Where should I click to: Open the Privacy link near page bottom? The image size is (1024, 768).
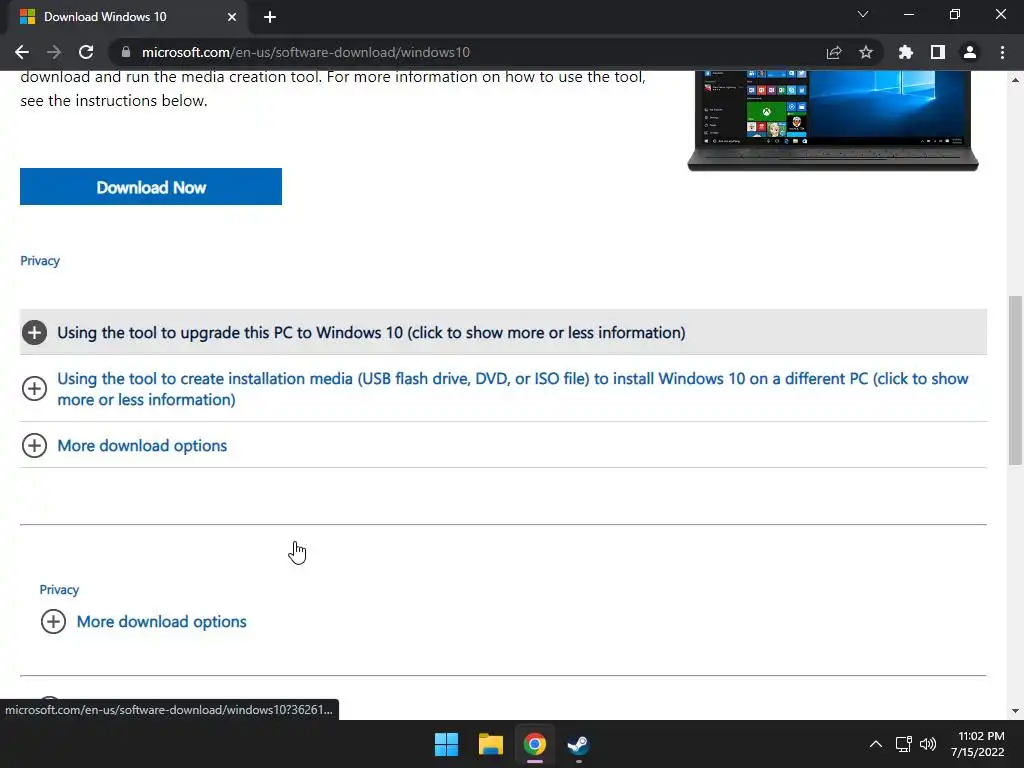click(x=59, y=590)
